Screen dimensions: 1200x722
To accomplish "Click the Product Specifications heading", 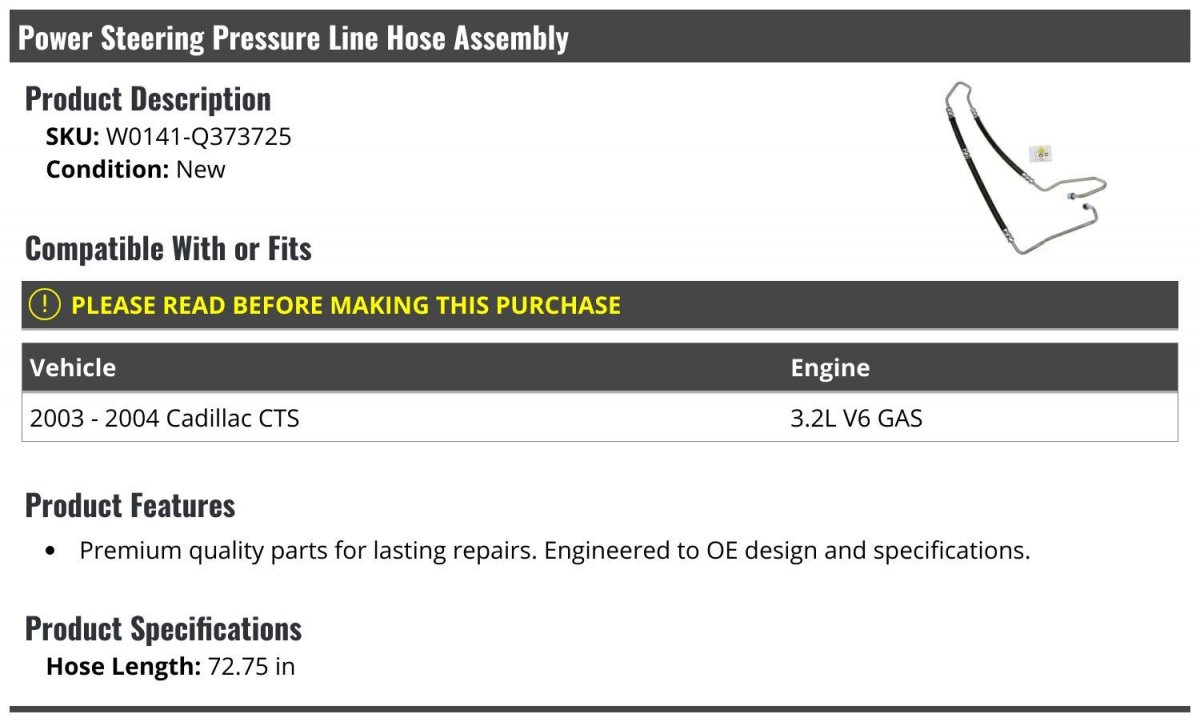I will [163, 628].
